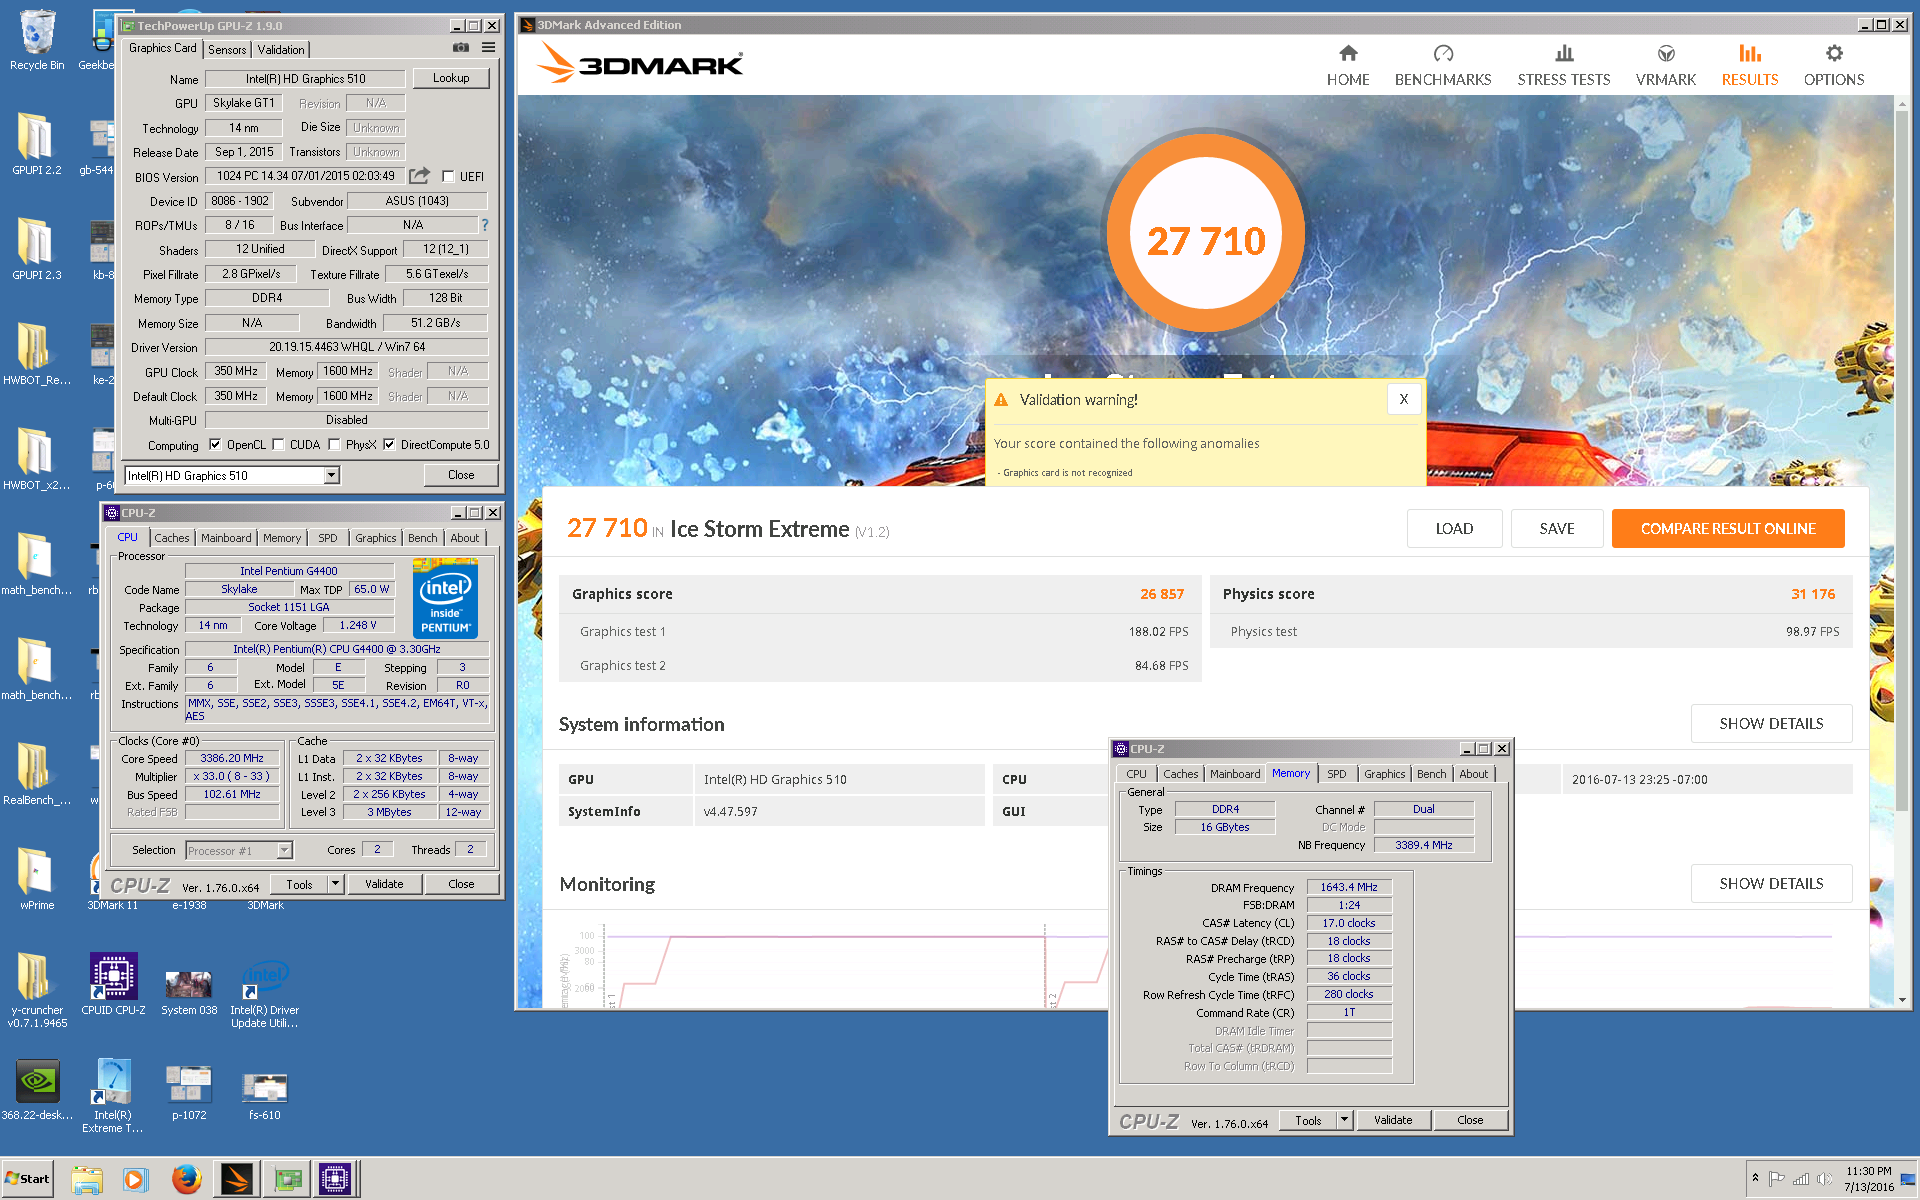Image resolution: width=1920 pixels, height=1200 pixels.
Task: Click Validate in CPU-Z CPU window
Action: click(x=384, y=884)
